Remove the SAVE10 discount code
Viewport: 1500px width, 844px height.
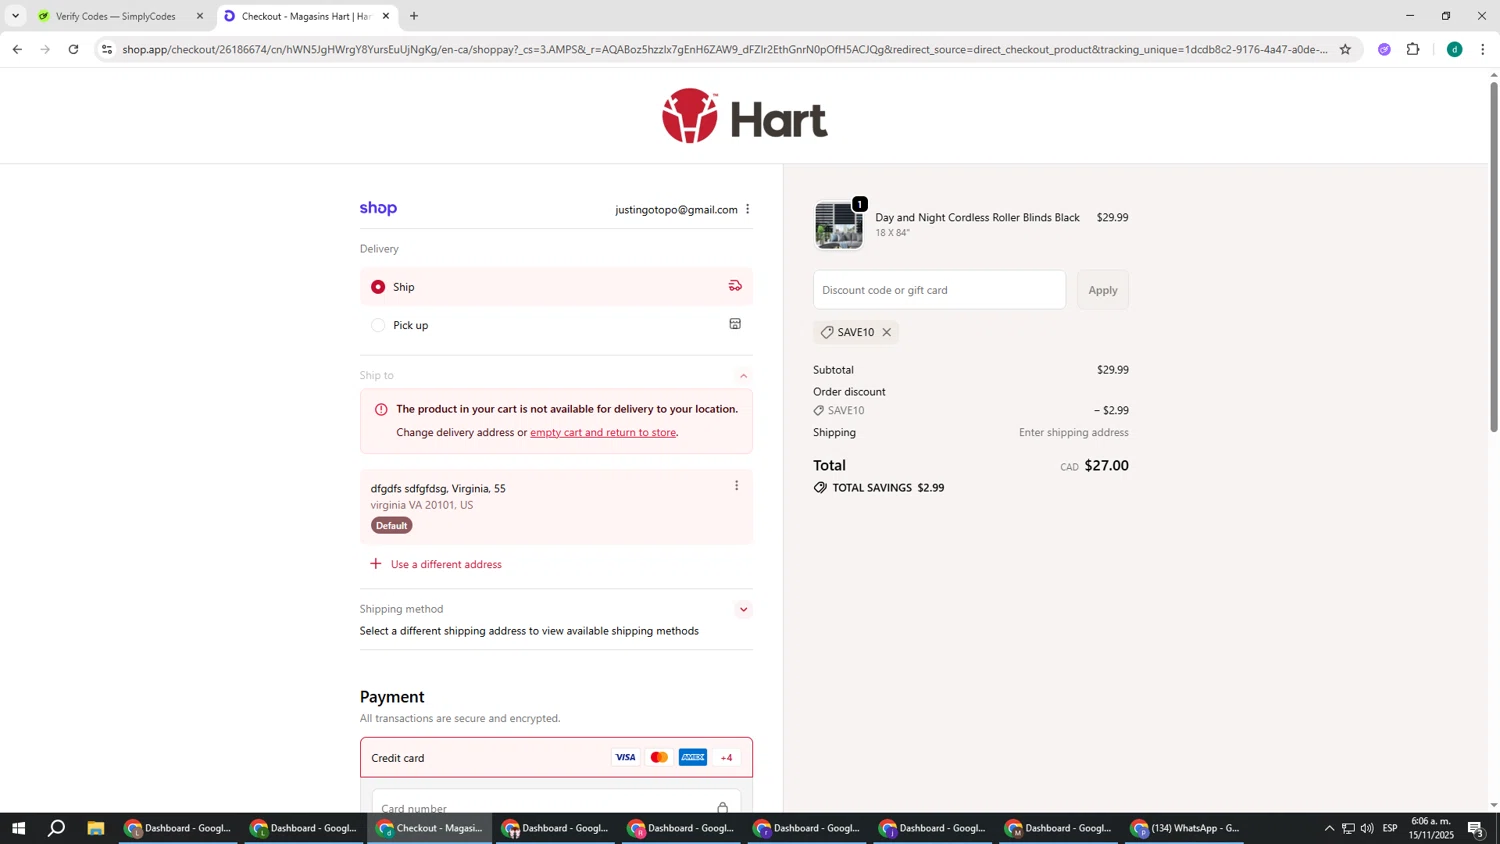[886, 332]
